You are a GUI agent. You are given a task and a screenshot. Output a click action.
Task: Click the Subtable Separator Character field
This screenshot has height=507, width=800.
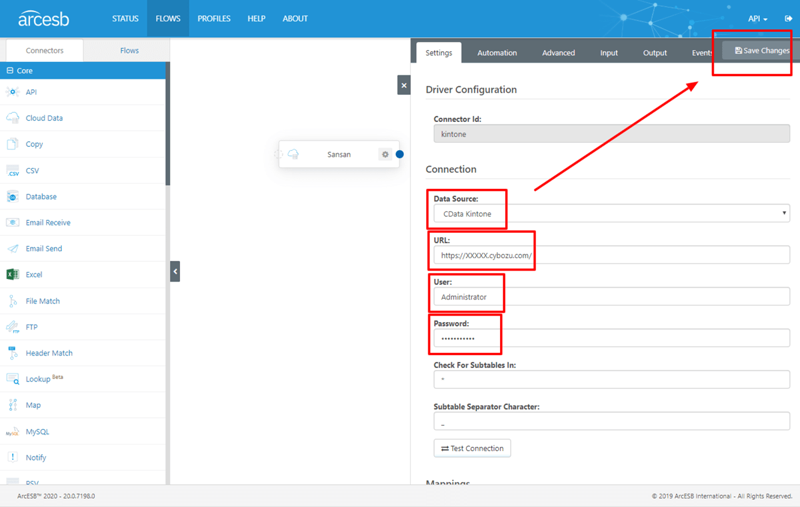coord(611,421)
